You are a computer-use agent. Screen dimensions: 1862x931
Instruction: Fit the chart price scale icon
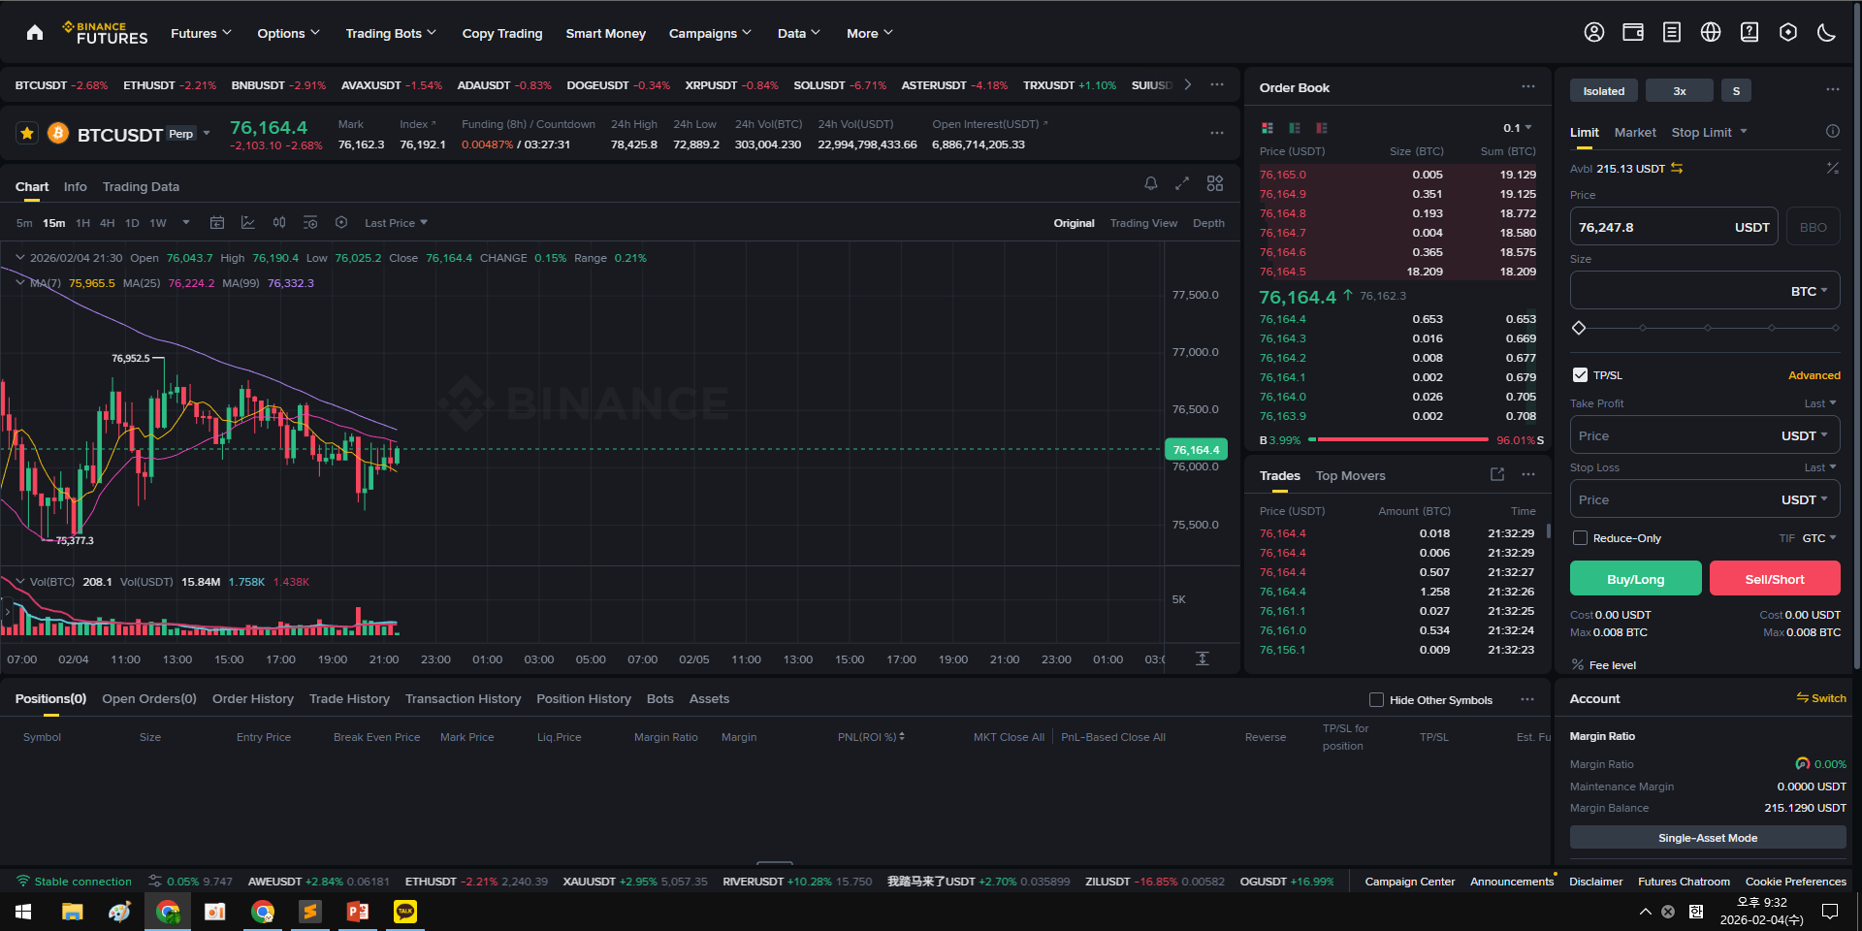pos(1202,658)
